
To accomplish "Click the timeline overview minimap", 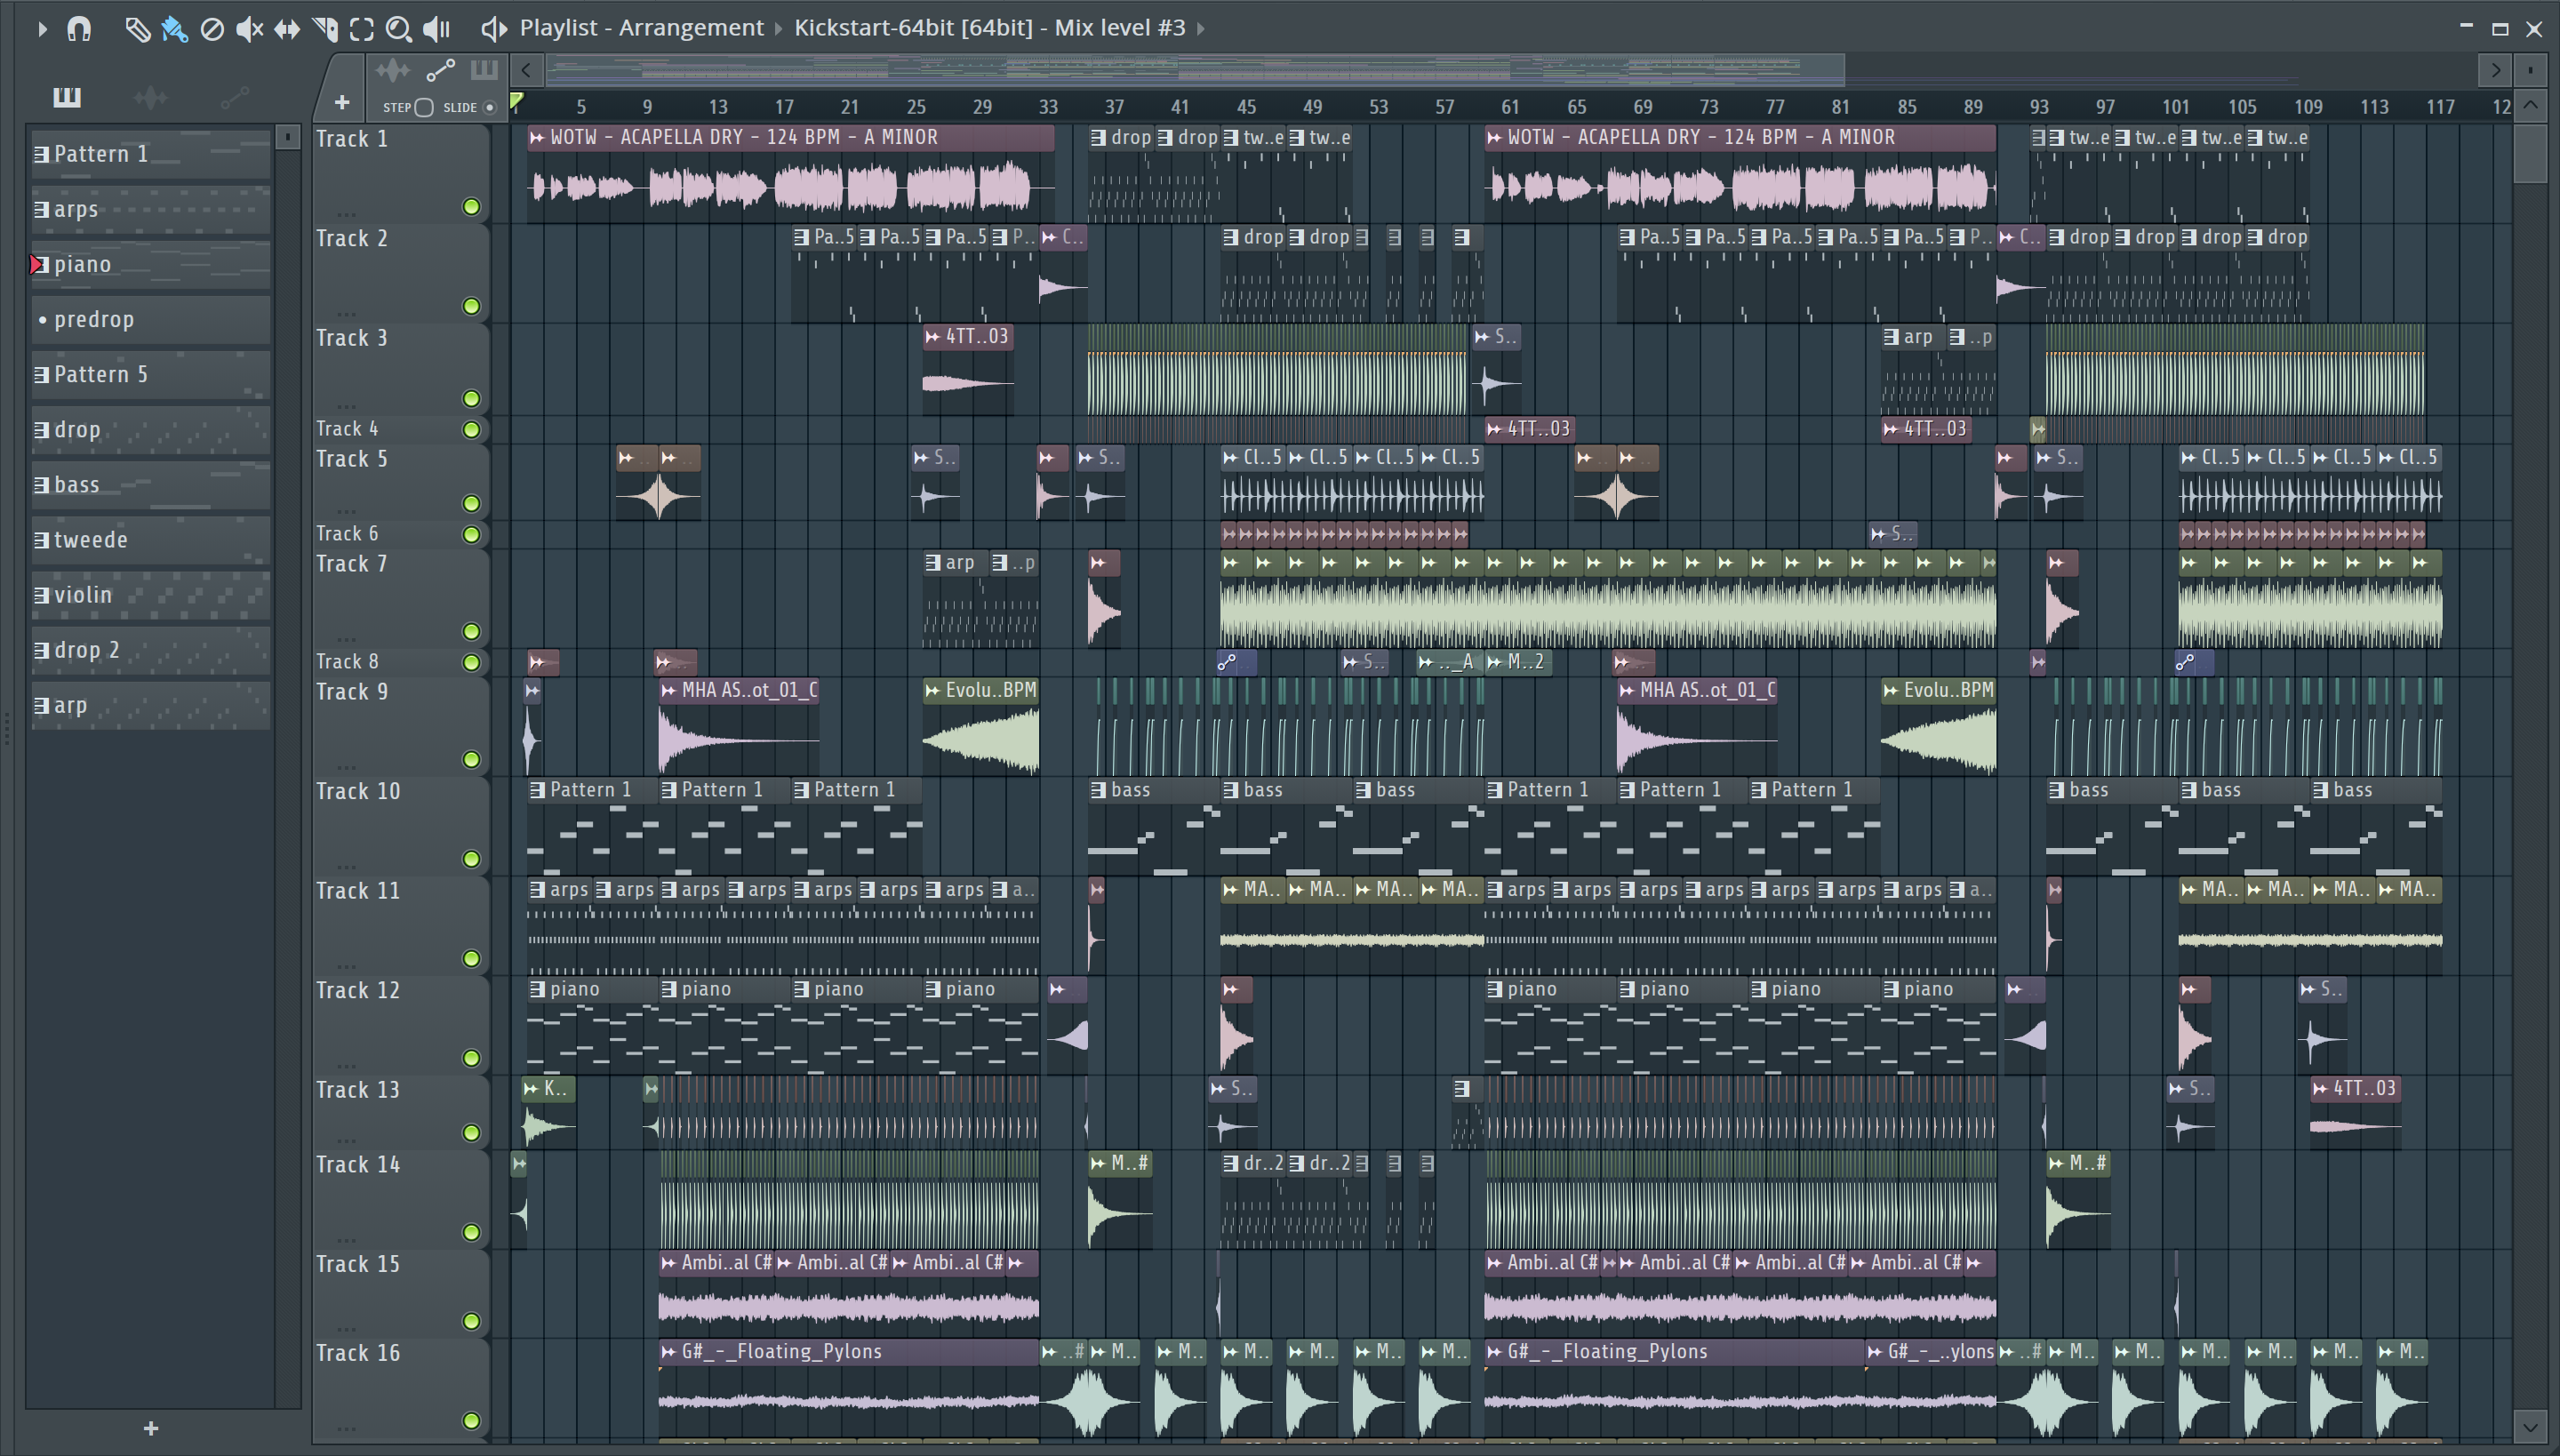I will 1195,70.
